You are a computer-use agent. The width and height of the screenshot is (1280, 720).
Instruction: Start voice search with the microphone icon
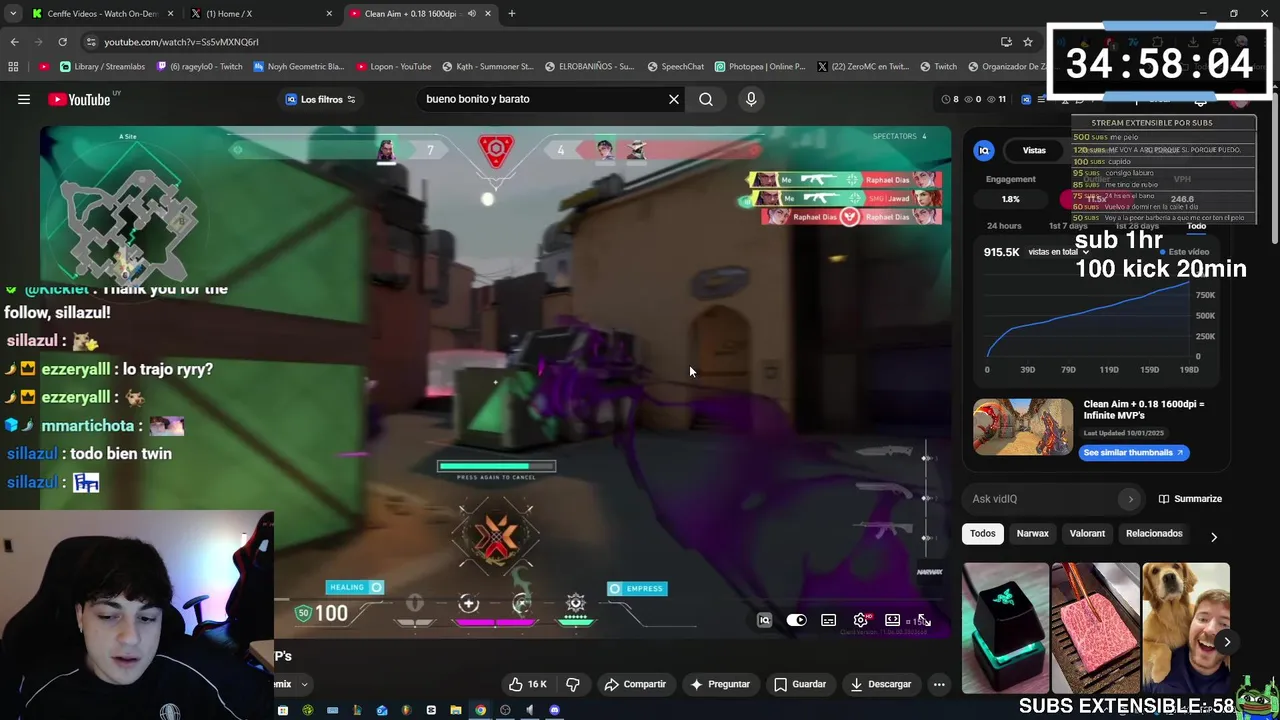[x=751, y=99]
